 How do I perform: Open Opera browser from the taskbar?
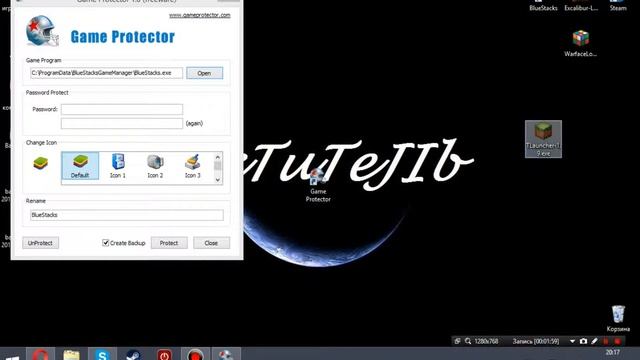40,354
